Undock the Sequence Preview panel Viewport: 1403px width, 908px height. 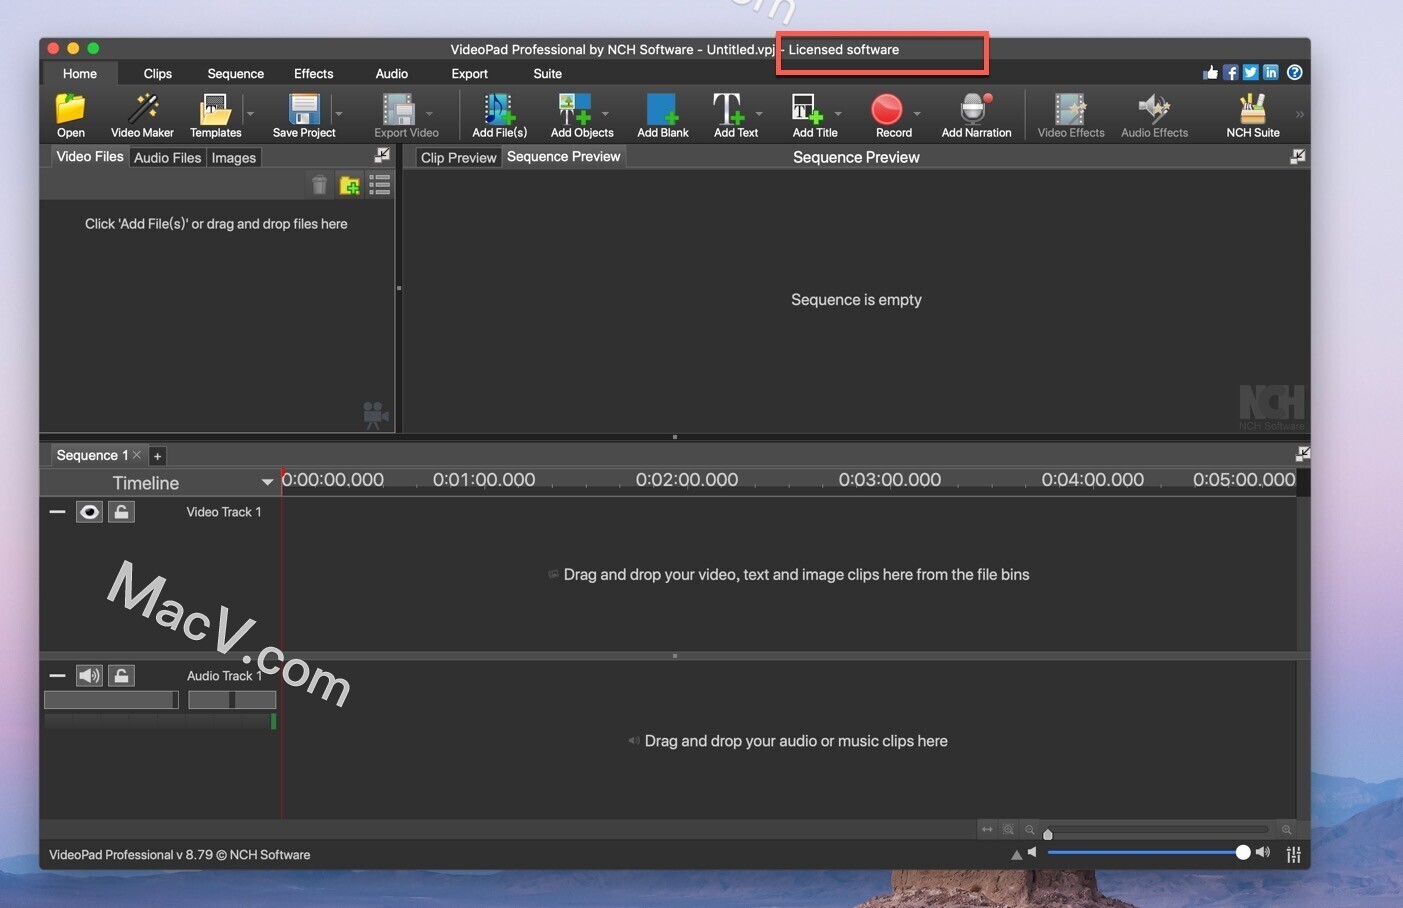tap(1298, 156)
